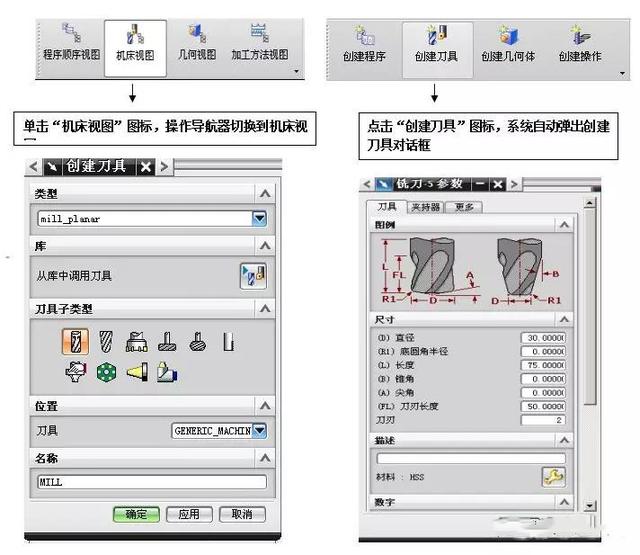Close the 创建刀具 dialog
The width and height of the screenshot is (640, 555).
click(x=146, y=166)
